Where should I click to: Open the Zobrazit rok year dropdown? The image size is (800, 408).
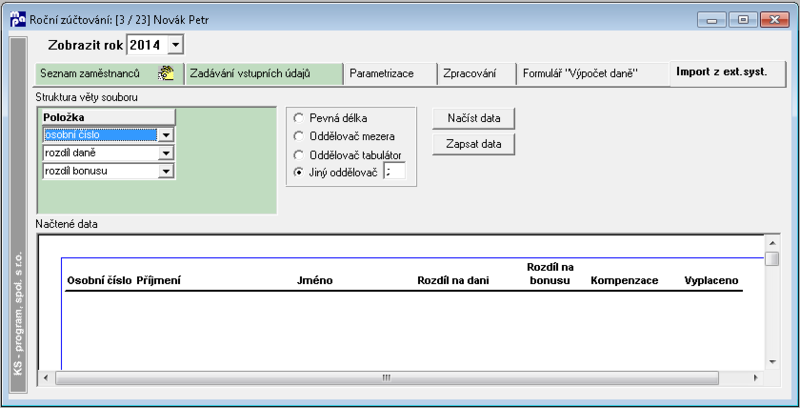tap(175, 45)
